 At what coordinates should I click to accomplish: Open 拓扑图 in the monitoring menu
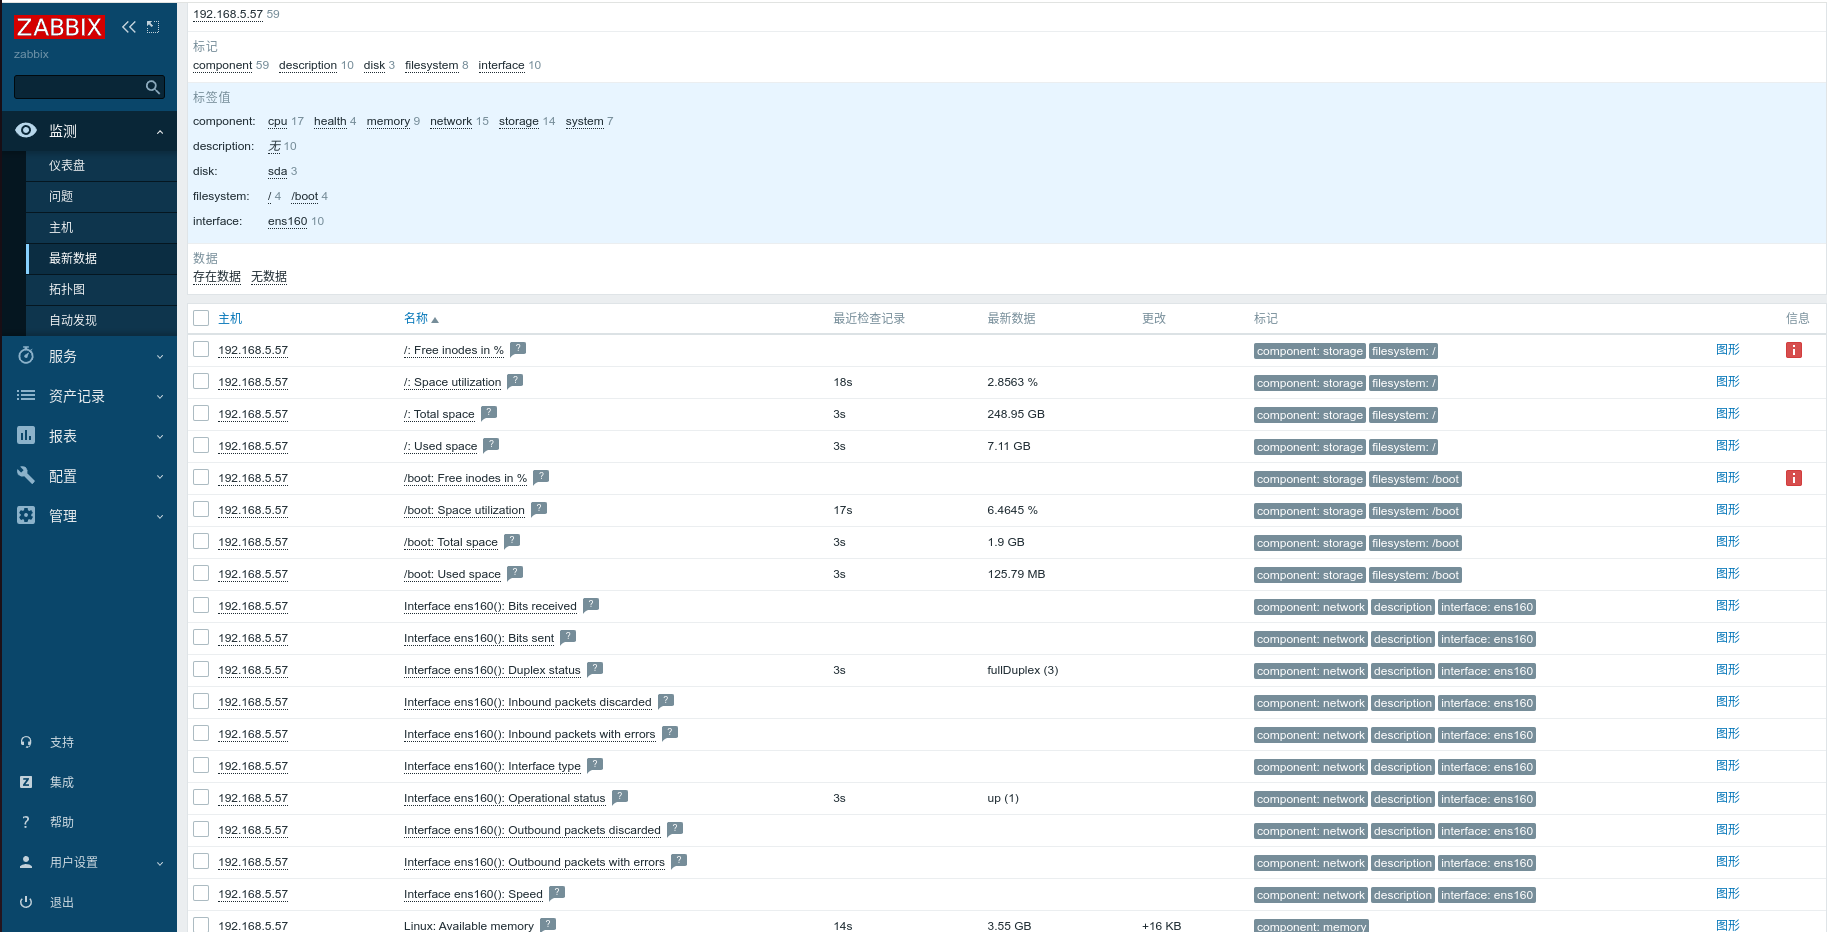(x=67, y=290)
